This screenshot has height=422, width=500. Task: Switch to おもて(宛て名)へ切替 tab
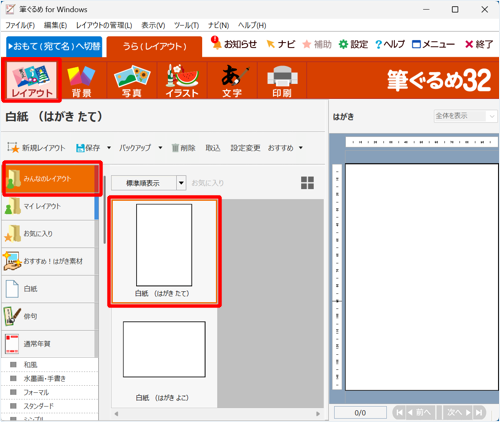tap(54, 46)
